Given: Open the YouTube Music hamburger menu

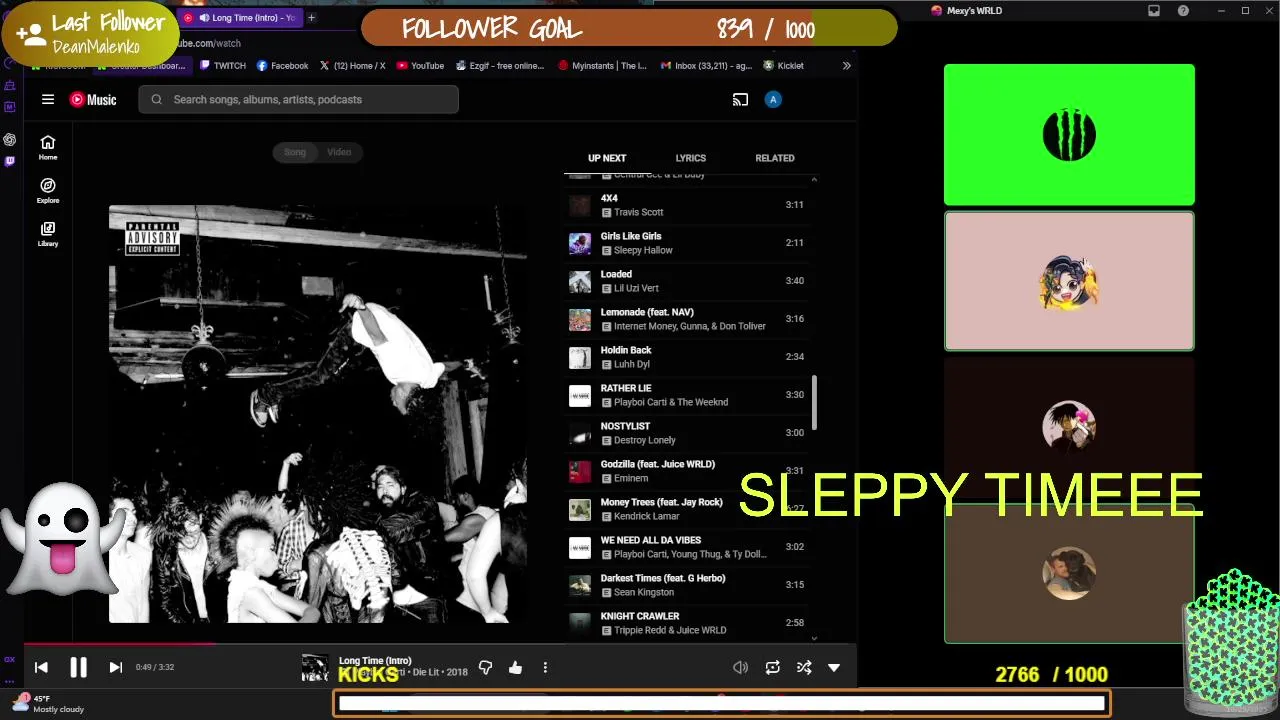Looking at the screenshot, I should (47, 99).
